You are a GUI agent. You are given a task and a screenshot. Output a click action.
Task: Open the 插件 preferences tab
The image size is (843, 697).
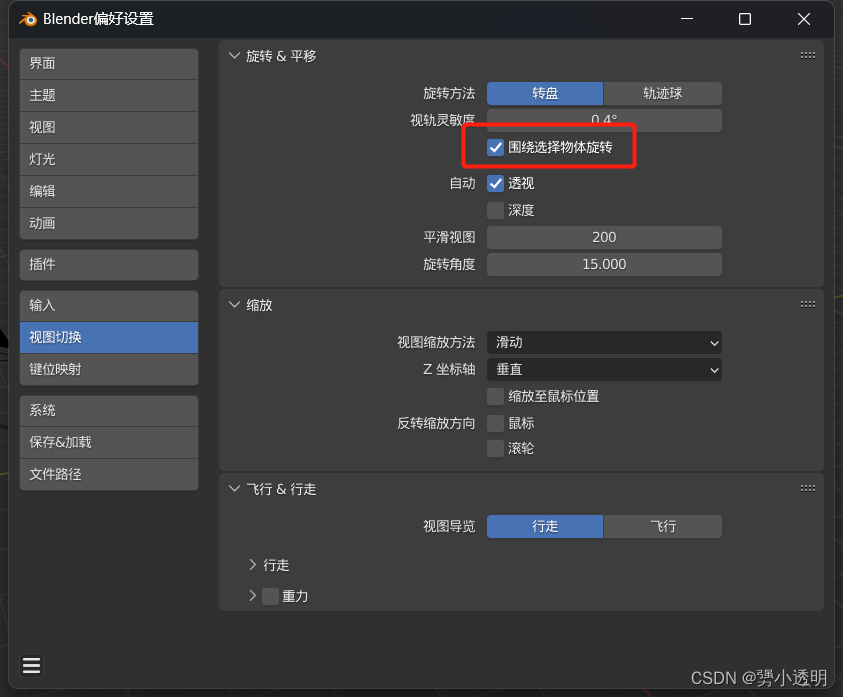pos(109,265)
